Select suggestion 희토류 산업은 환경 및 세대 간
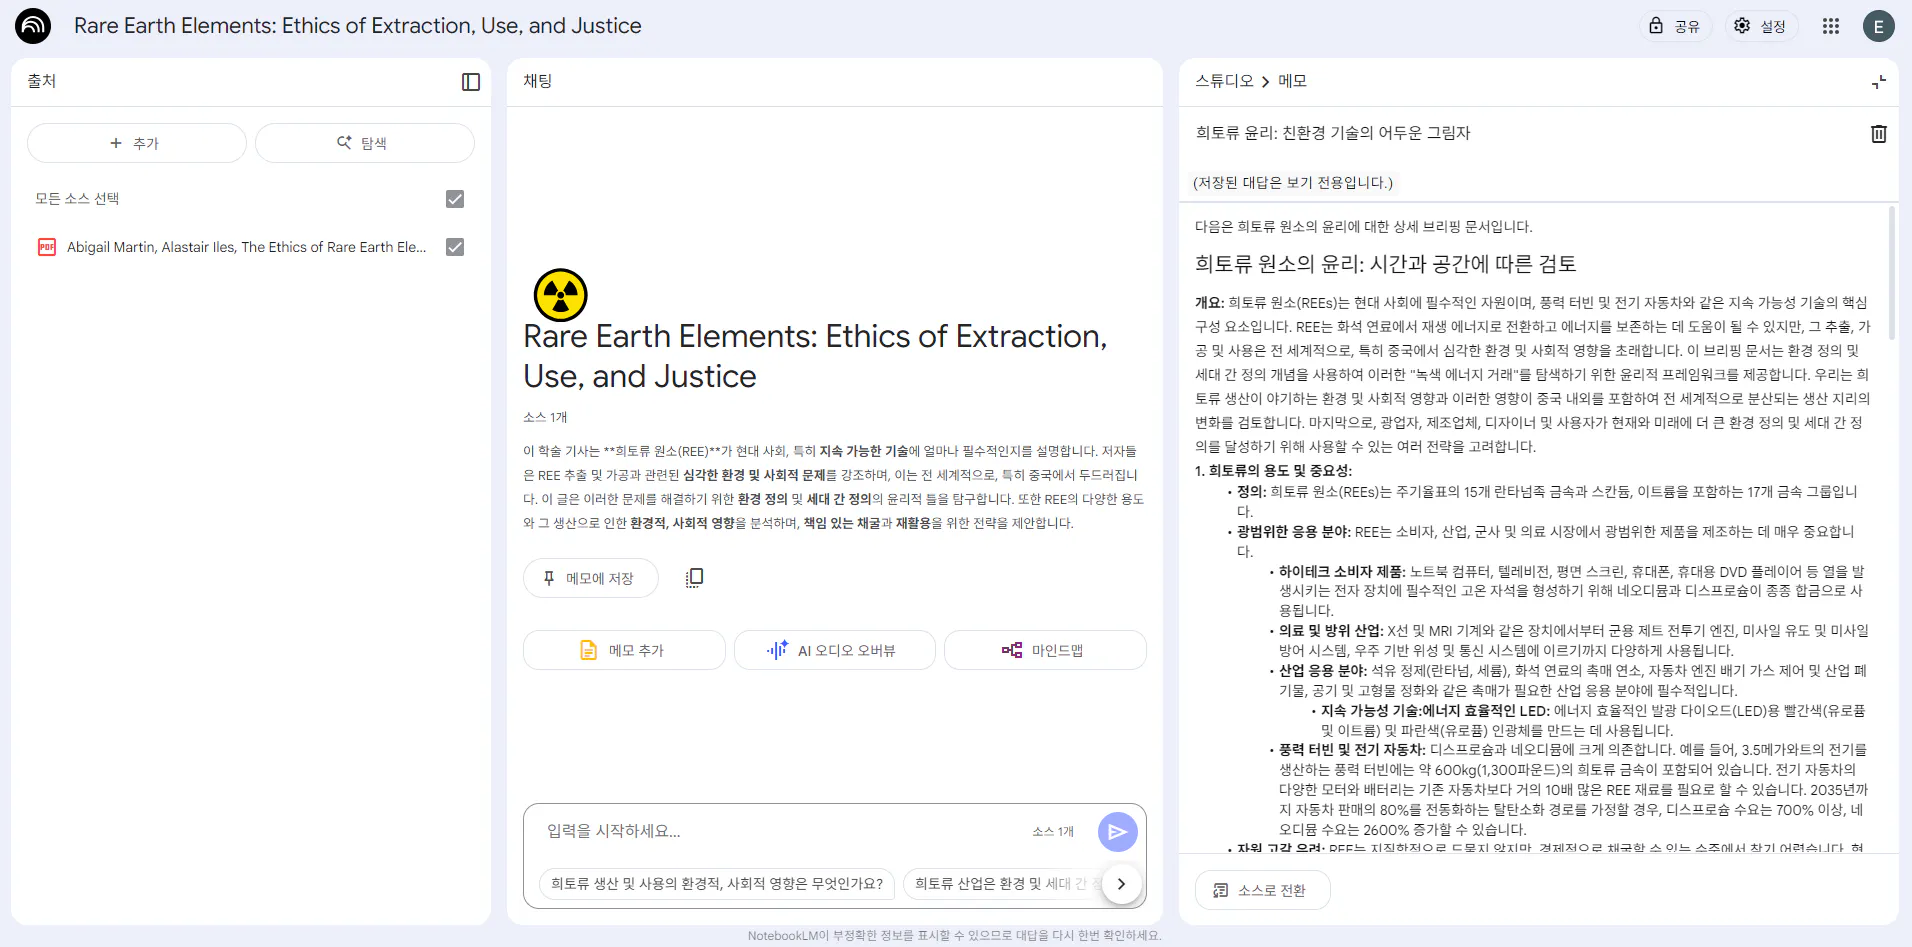Image resolution: width=1912 pixels, height=947 pixels. (1003, 884)
